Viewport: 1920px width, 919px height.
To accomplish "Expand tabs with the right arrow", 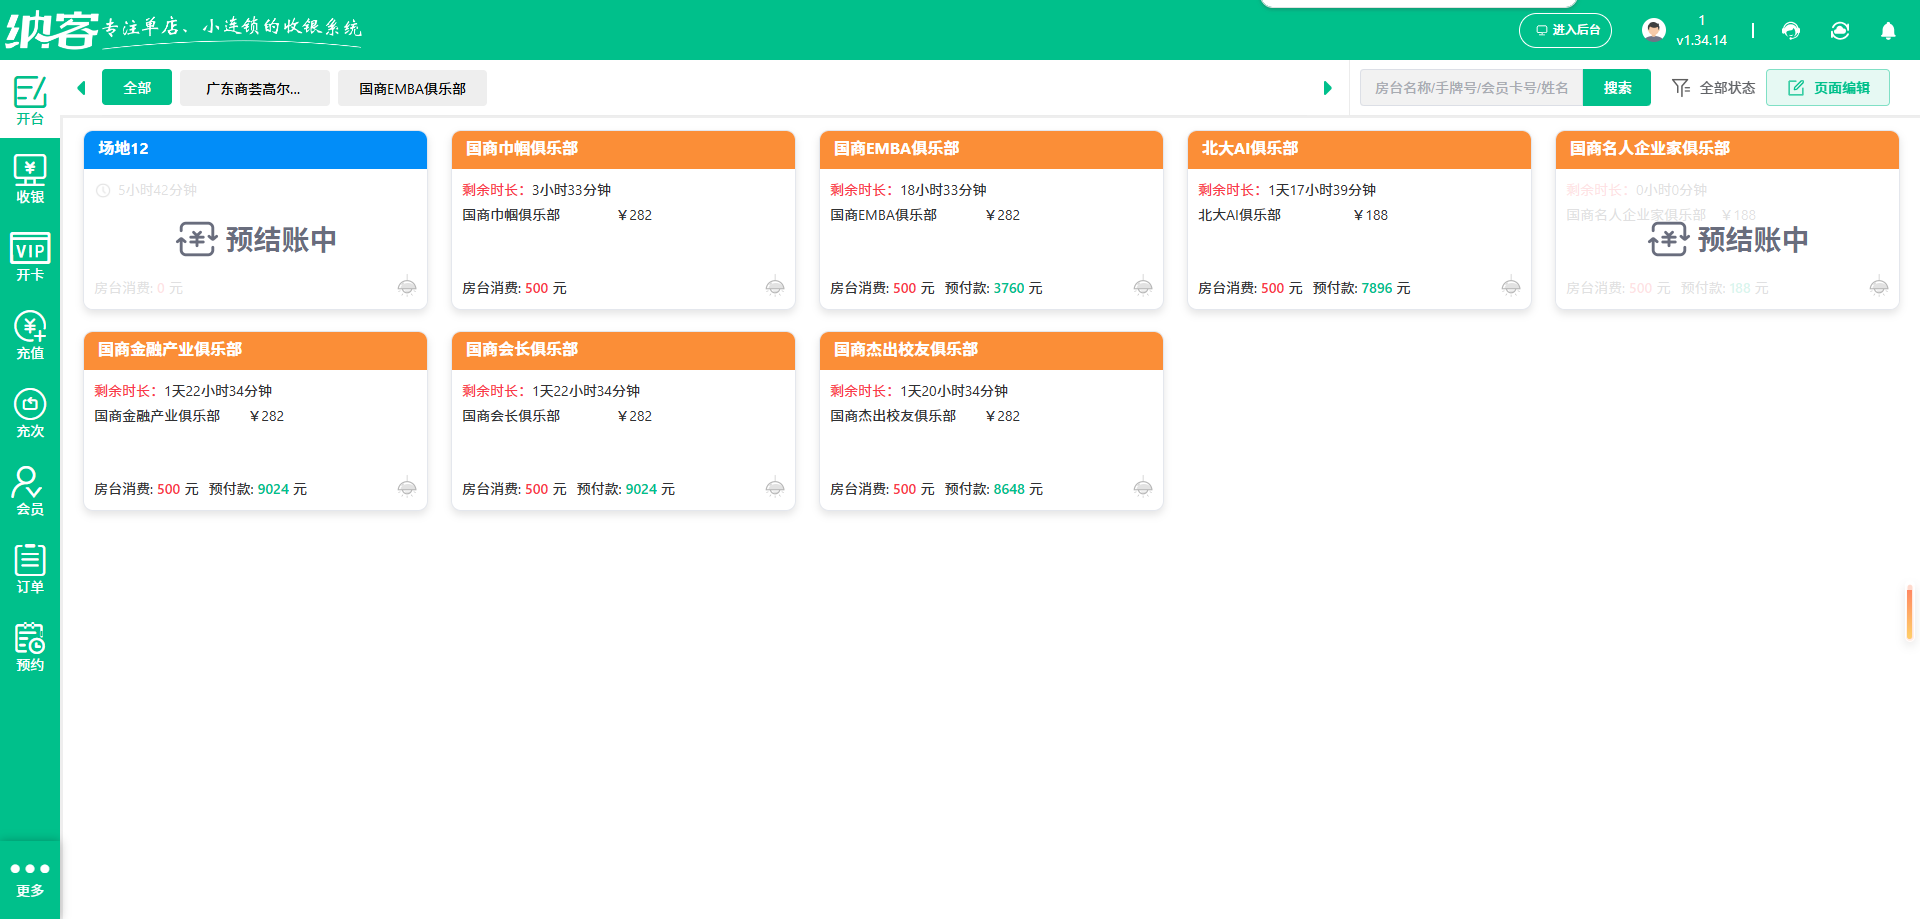I will 1328,88.
